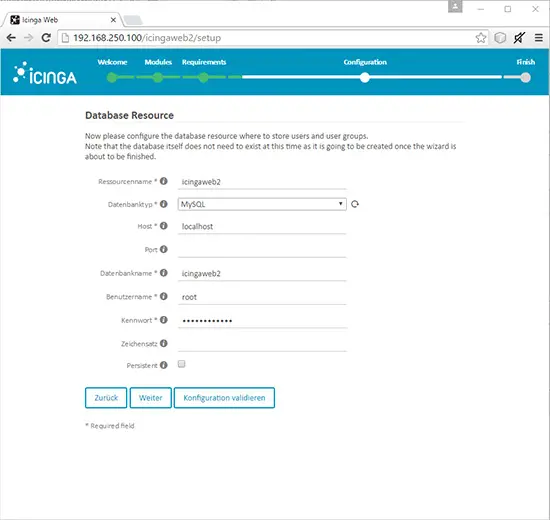Go to the Welcome wizard step
This screenshot has width=550, height=520.
(112, 62)
